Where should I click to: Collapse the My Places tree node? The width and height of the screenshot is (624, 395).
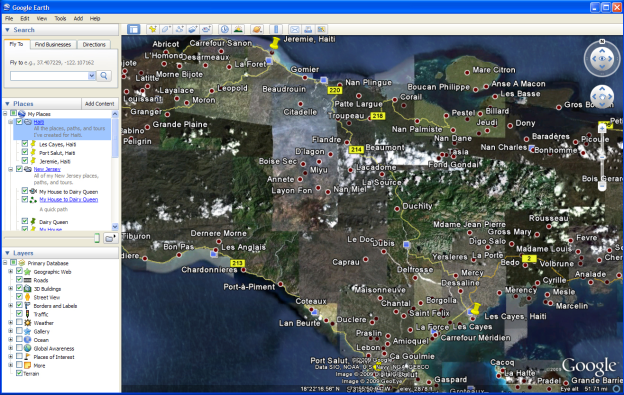pos(5,114)
